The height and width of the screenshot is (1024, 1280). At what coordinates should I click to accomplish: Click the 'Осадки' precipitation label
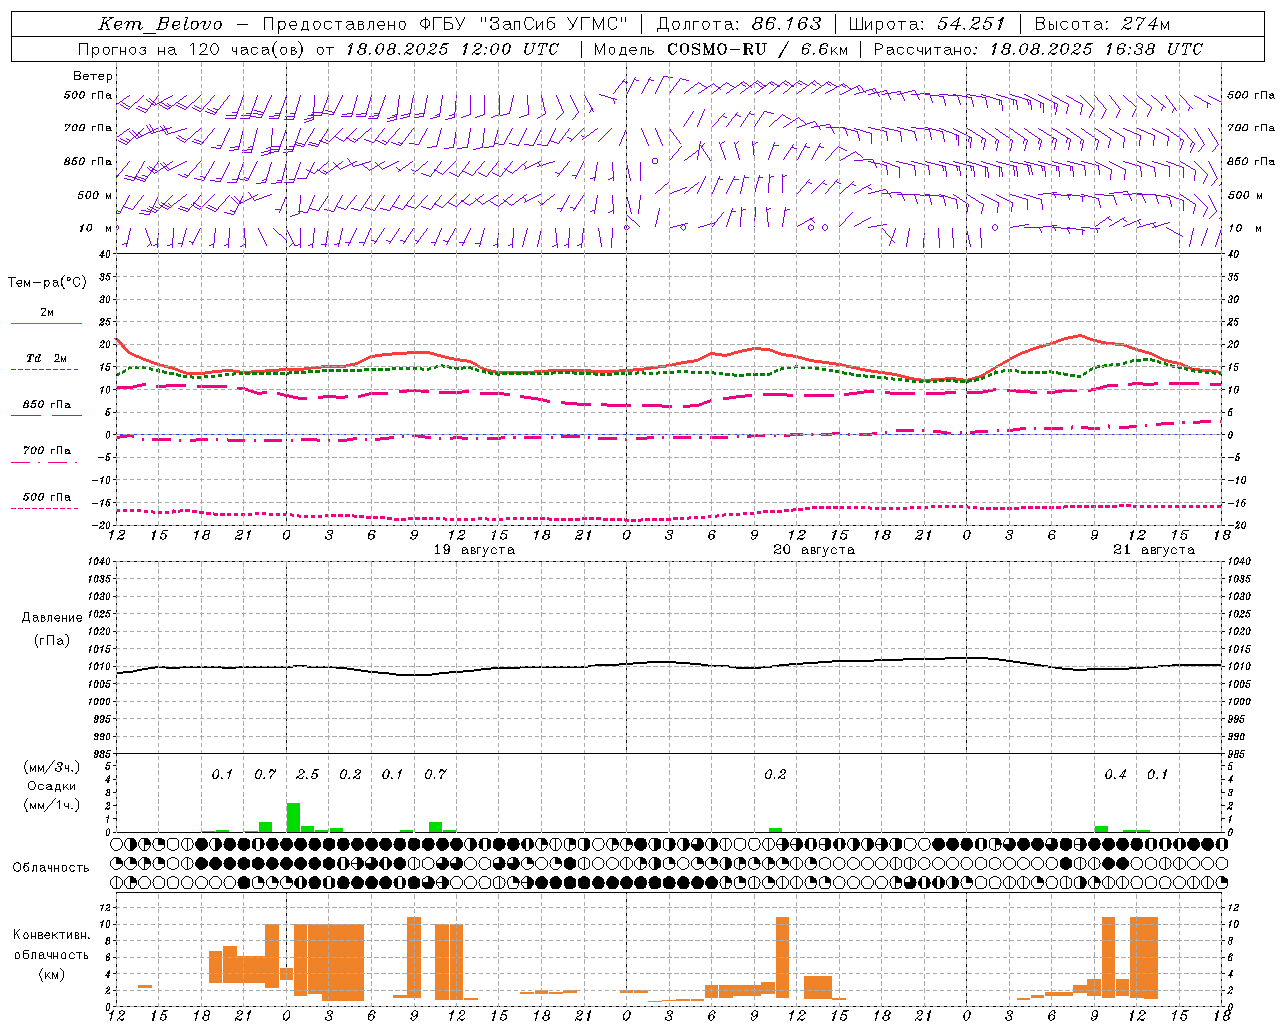[52, 786]
